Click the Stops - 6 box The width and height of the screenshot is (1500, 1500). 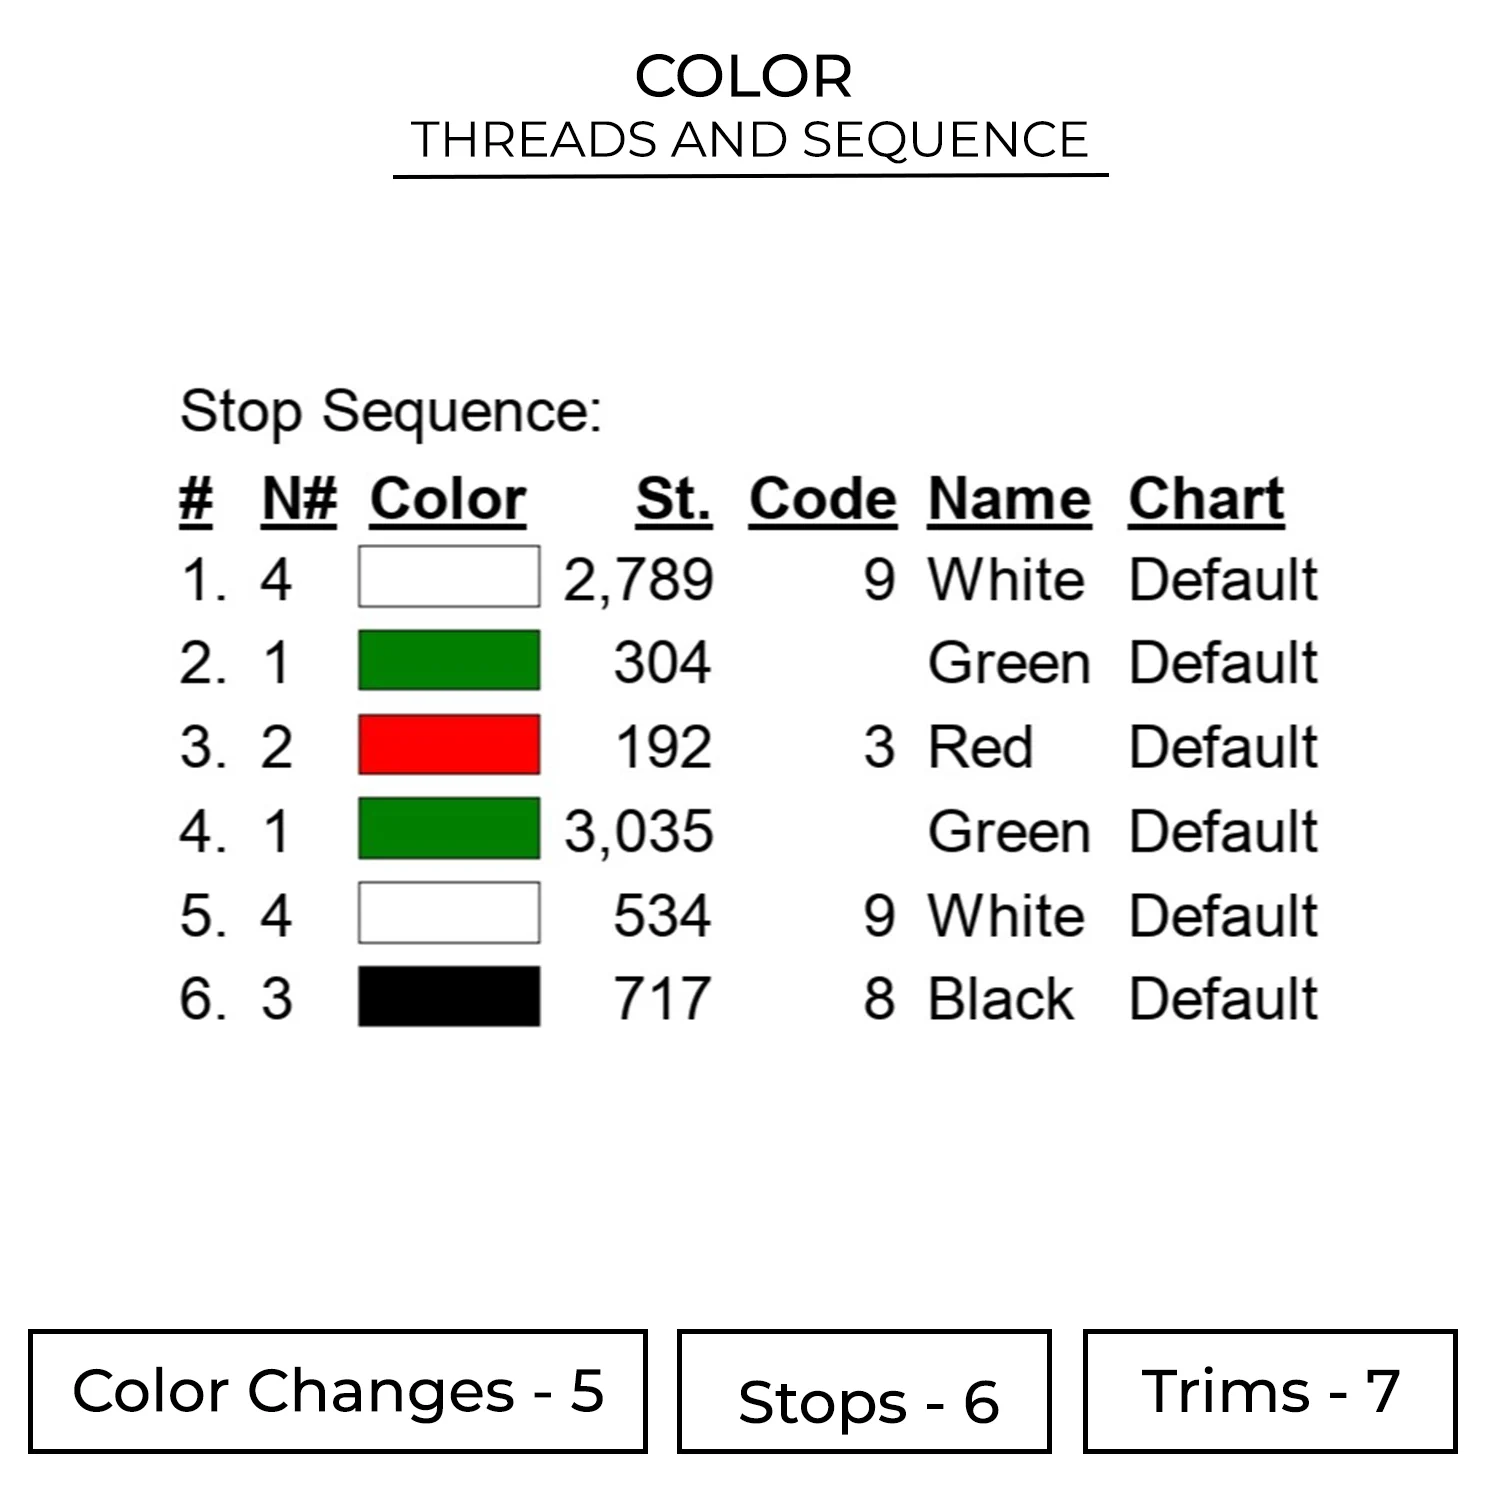click(864, 1391)
